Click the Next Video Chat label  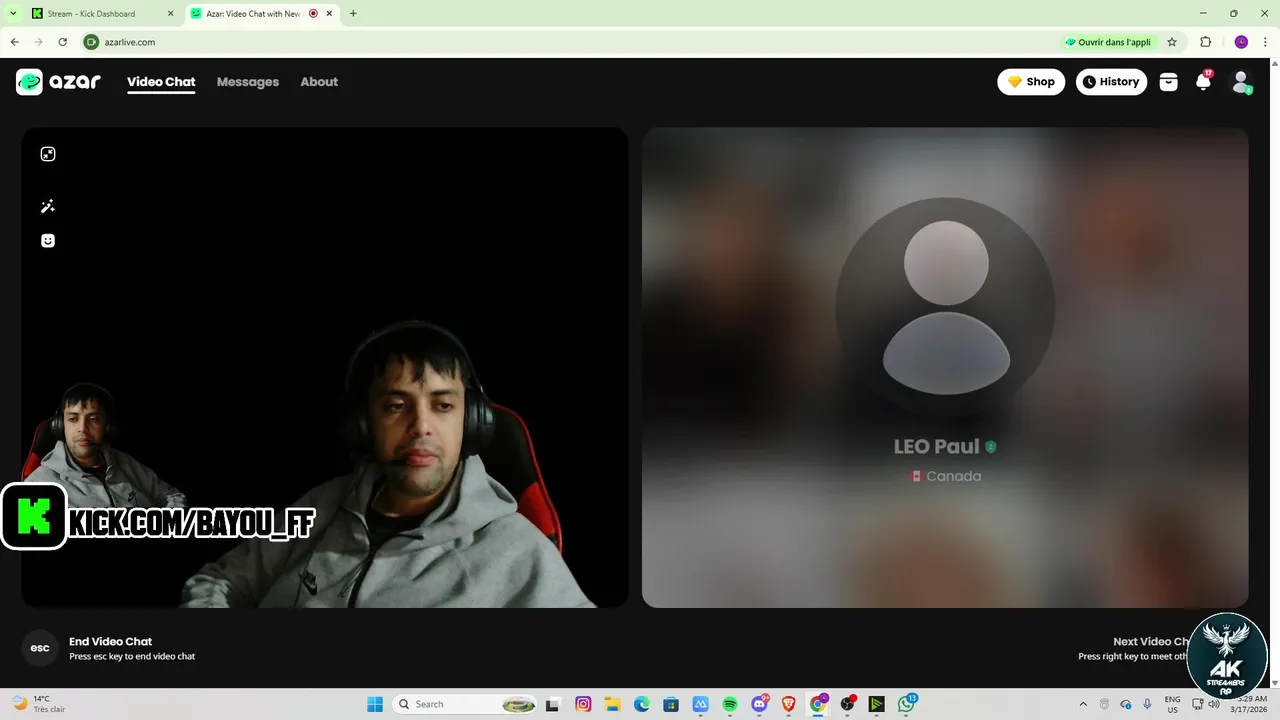click(x=1151, y=642)
